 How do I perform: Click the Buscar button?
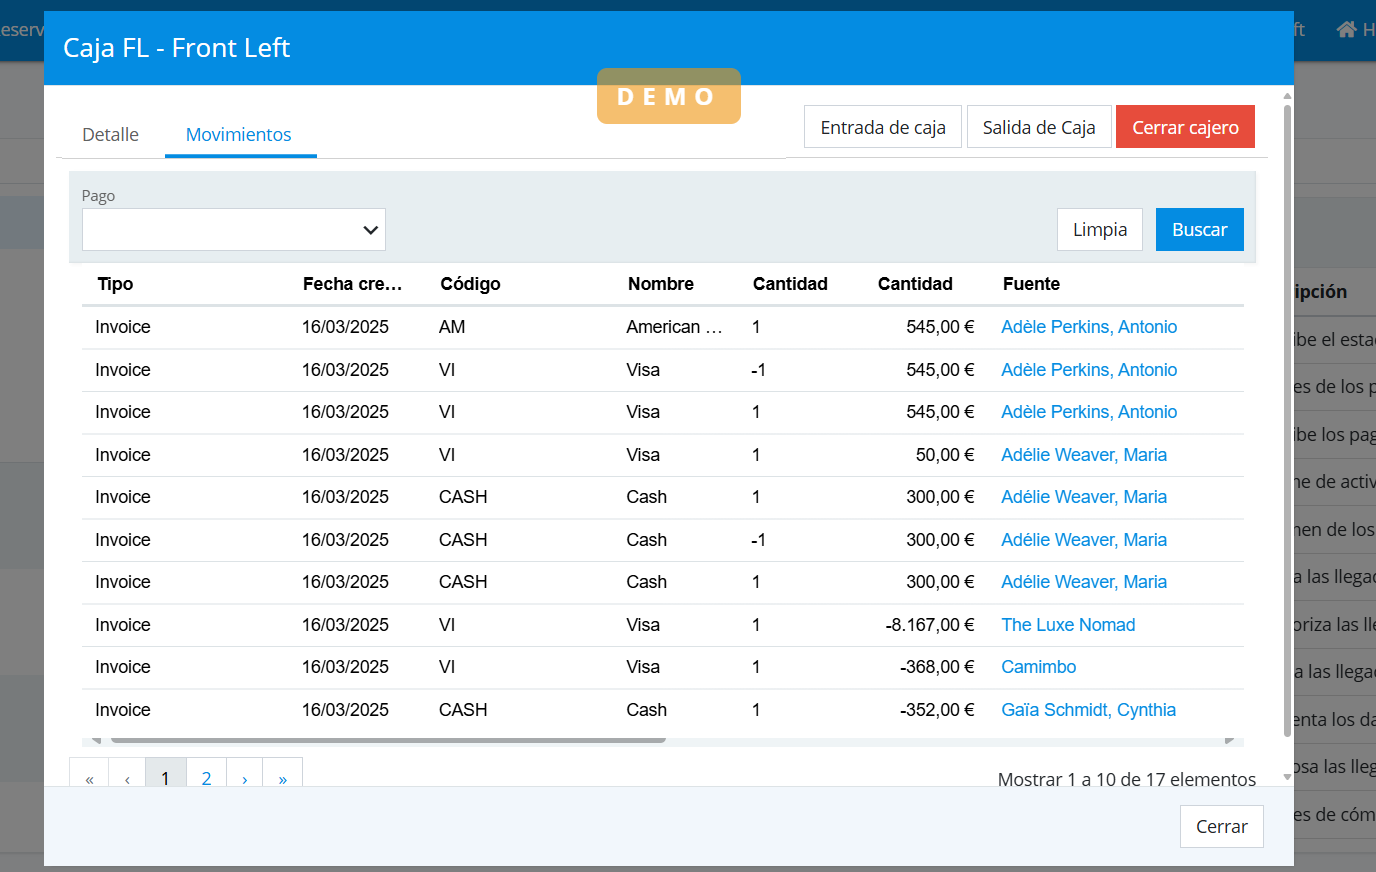pyautogui.click(x=1199, y=230)
